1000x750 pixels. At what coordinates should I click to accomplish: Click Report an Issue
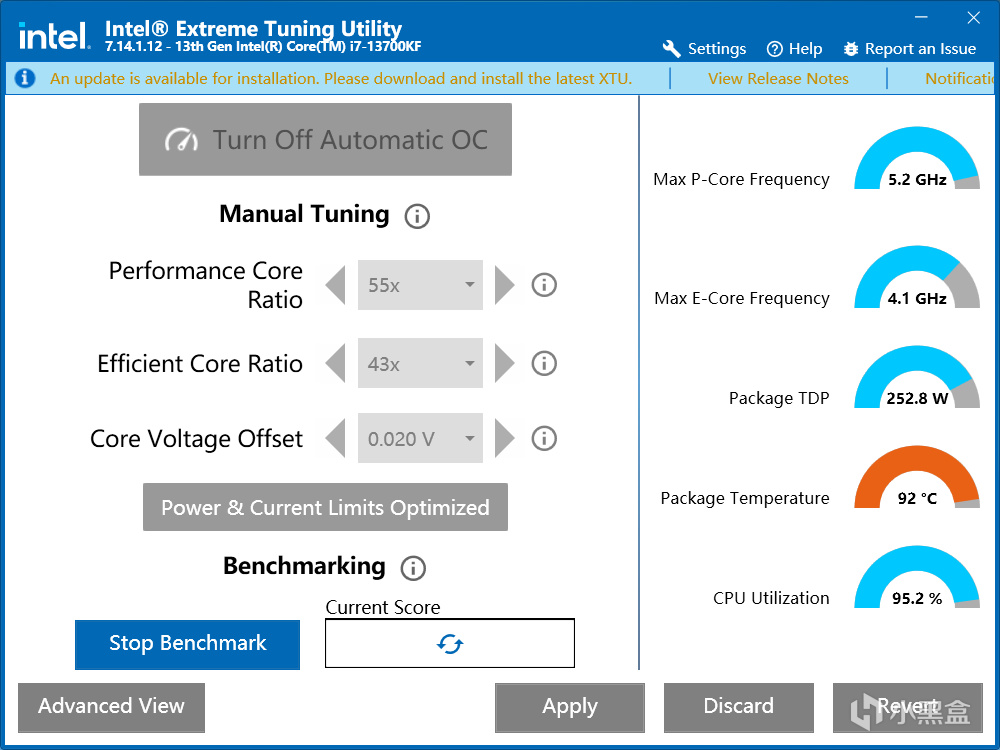909,49
